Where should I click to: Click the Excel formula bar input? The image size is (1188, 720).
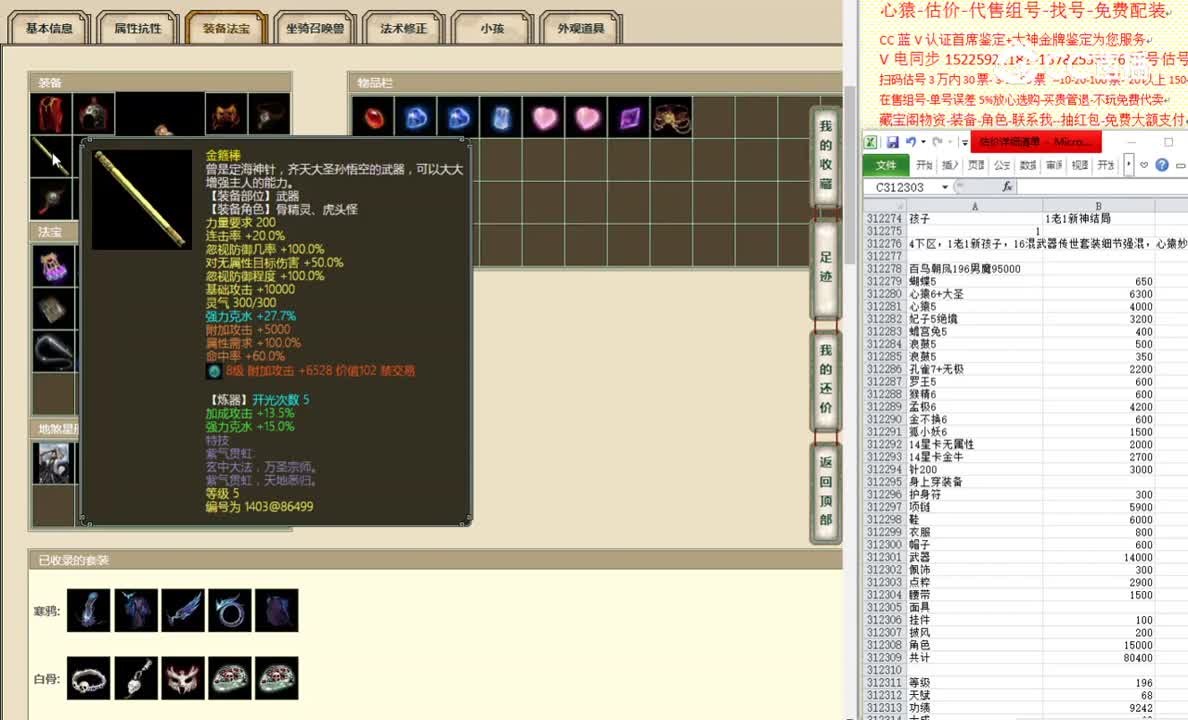(1103, 186)
